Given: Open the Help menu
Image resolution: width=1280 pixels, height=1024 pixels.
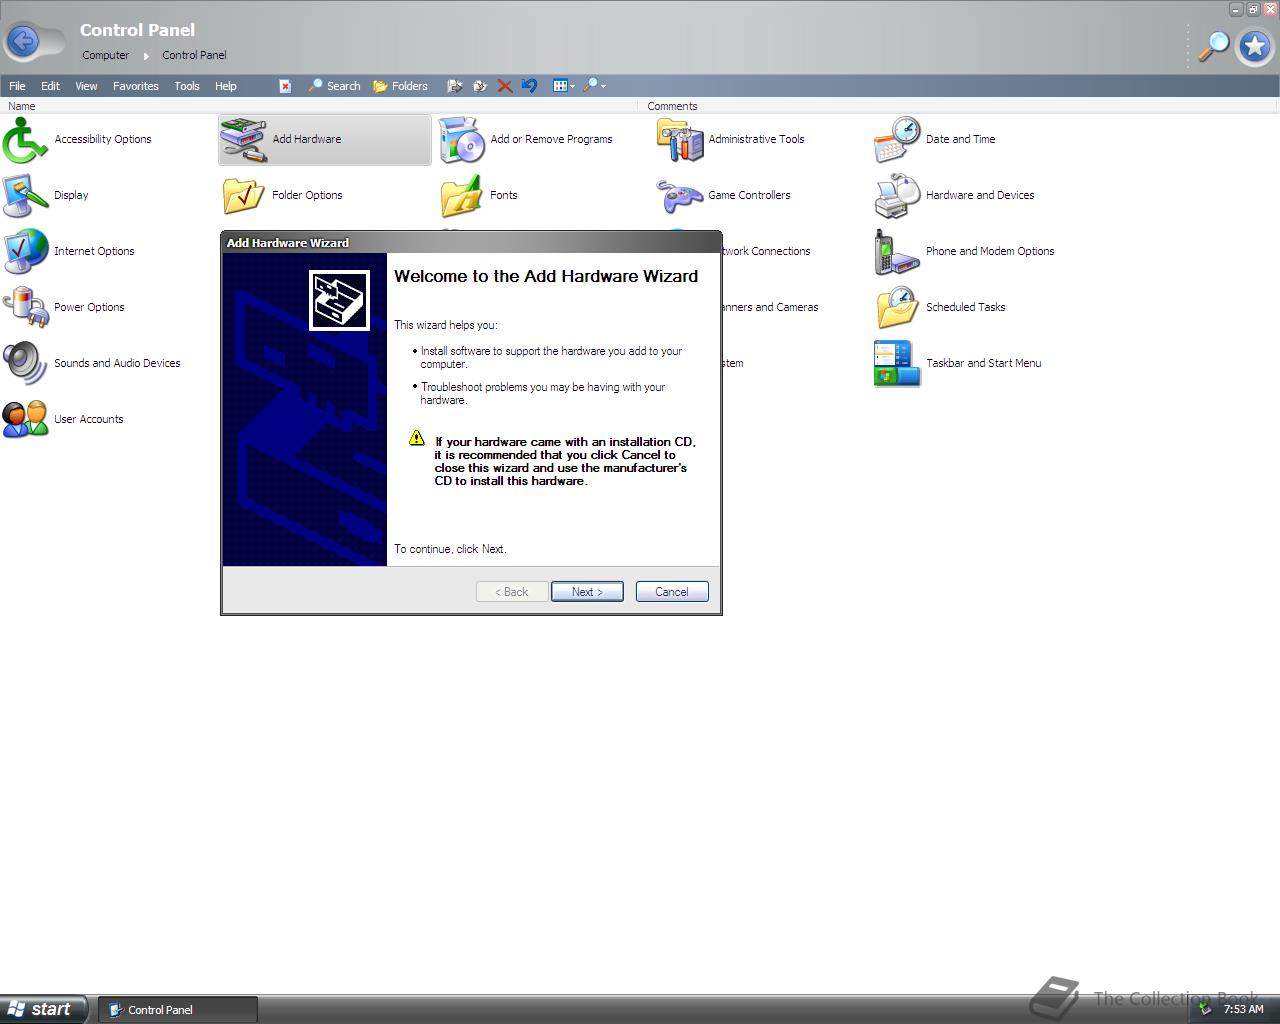Looking at the screenshot, I should click(x=226, y=86).
